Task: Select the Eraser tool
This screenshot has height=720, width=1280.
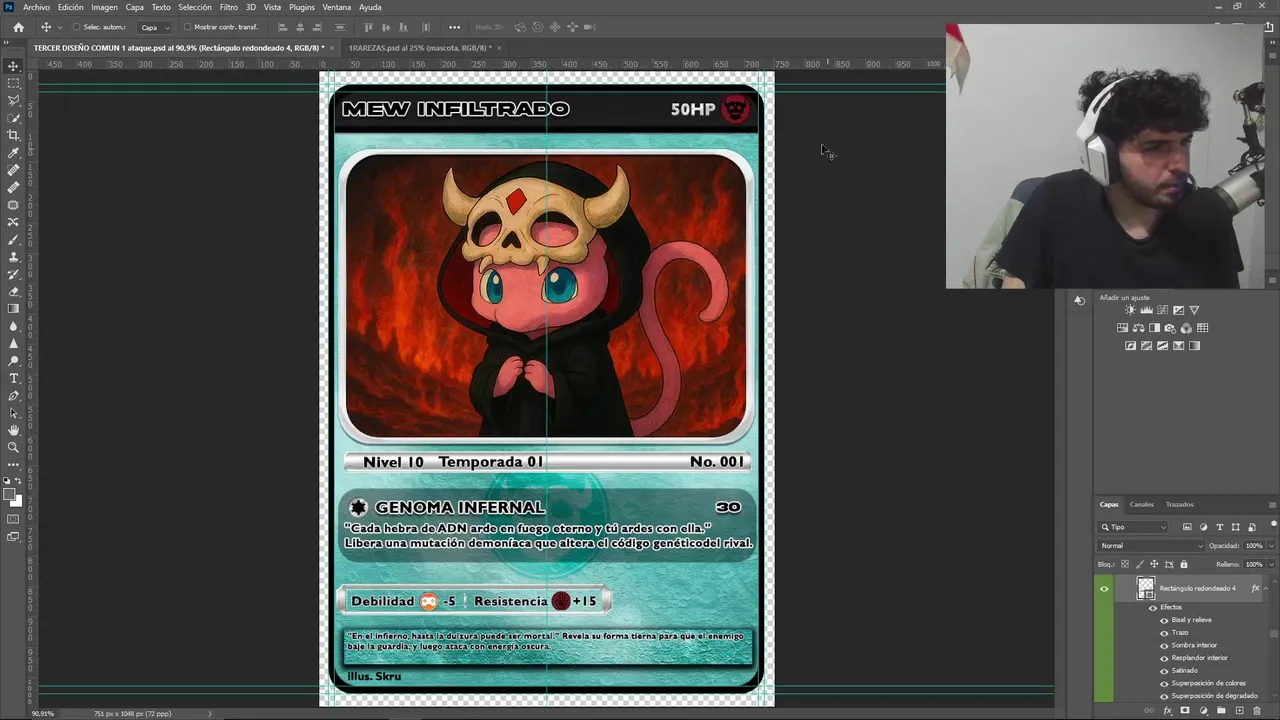Action: click(13, 292)
